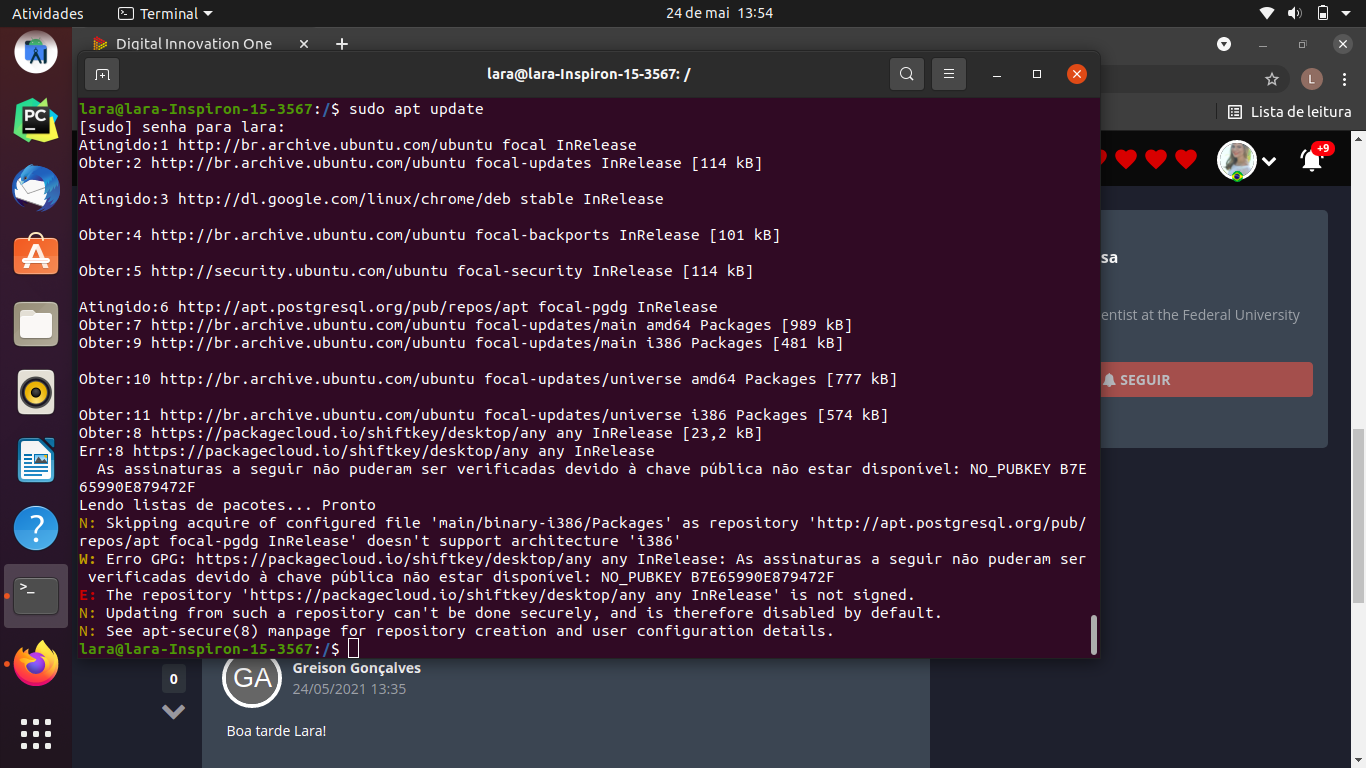Viewport: 1366px width, 768px height.
Task: Click the volume icon in the top bar
Action: (1295, 13)
